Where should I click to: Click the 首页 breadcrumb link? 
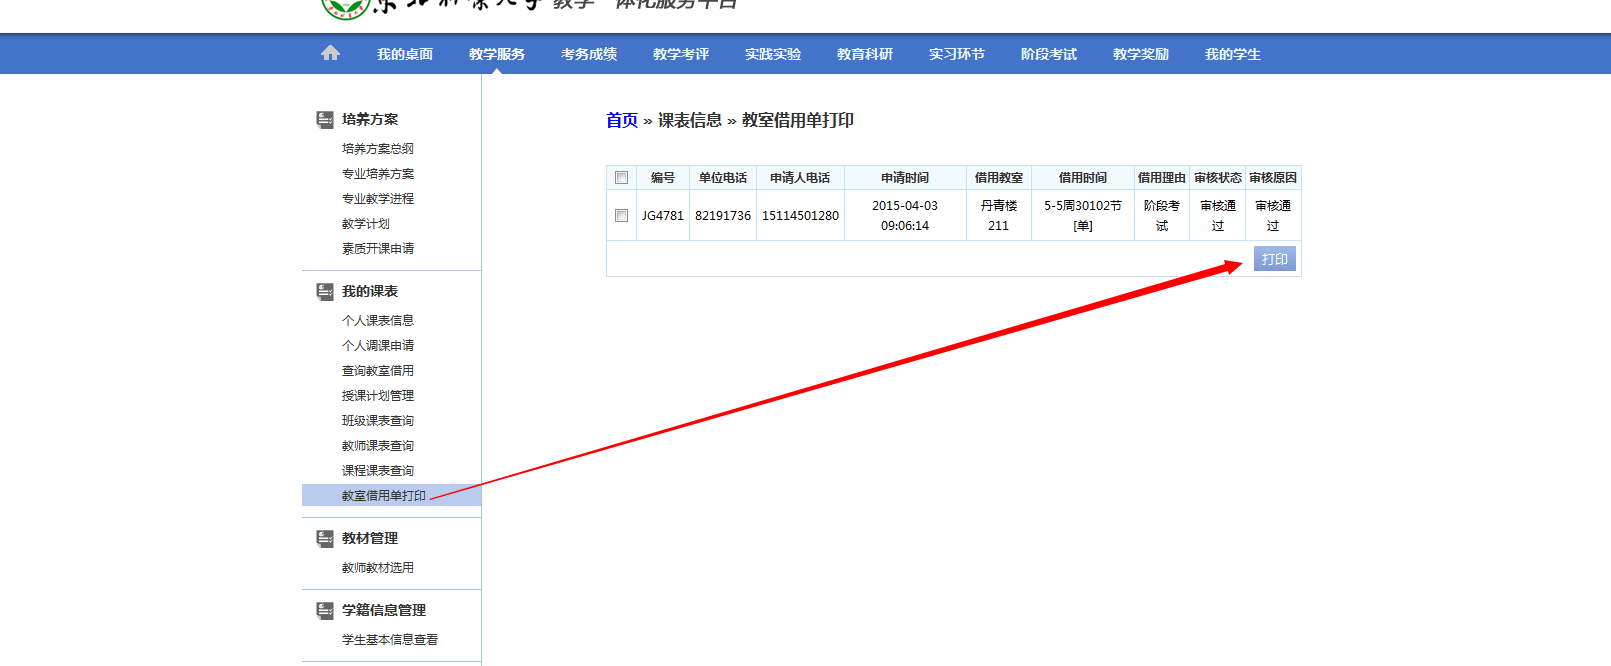click(622, 120)
